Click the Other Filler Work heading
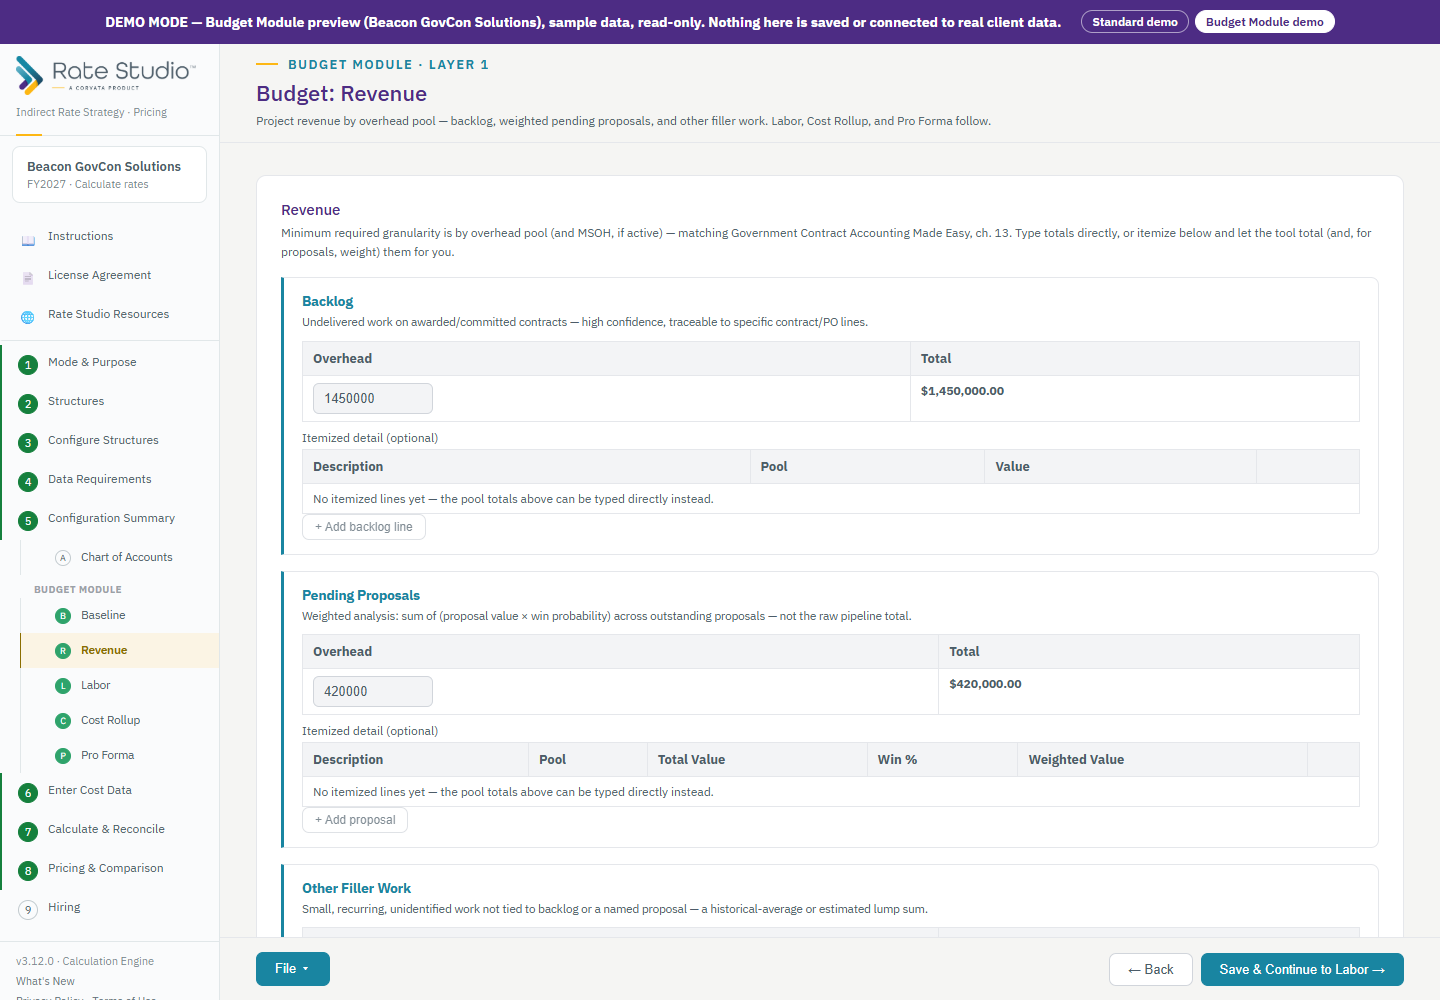The image size is (1440, 1000). [357, 888]
